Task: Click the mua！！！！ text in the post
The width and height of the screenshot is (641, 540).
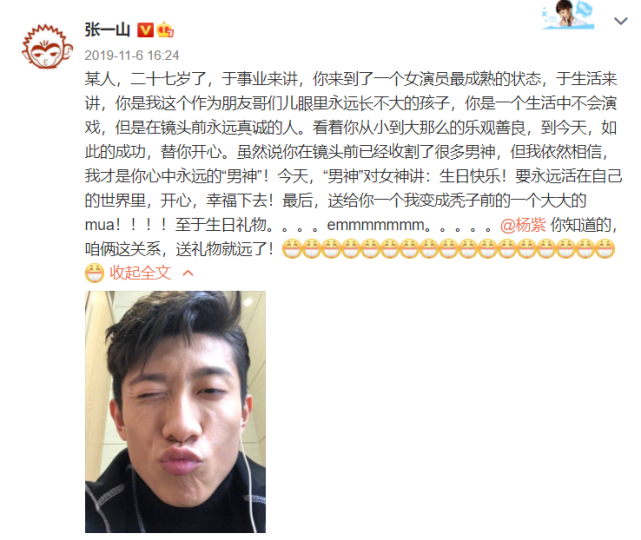Action: coord(126,225)
